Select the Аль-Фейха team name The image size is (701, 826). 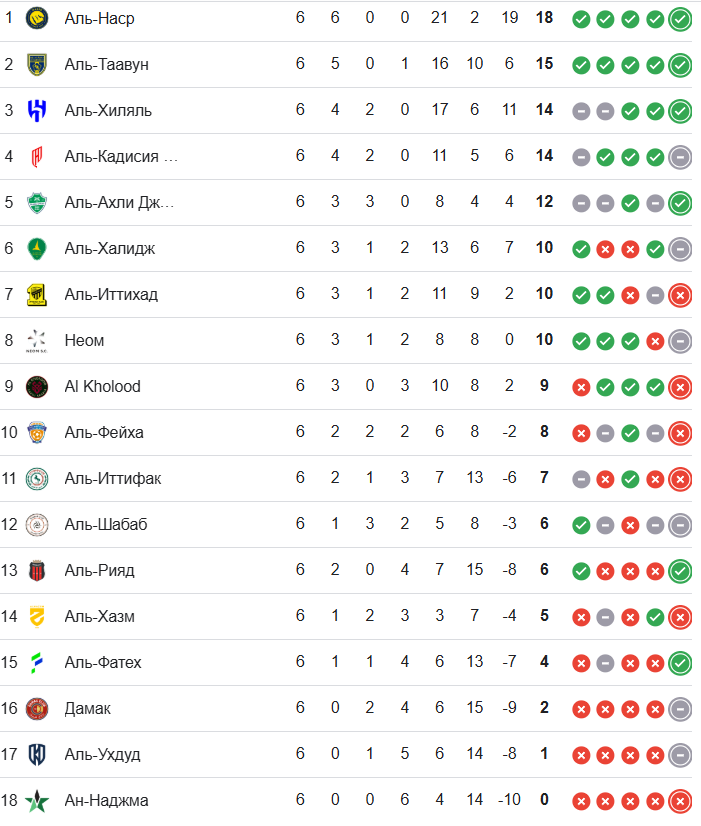tap(104, 432)
